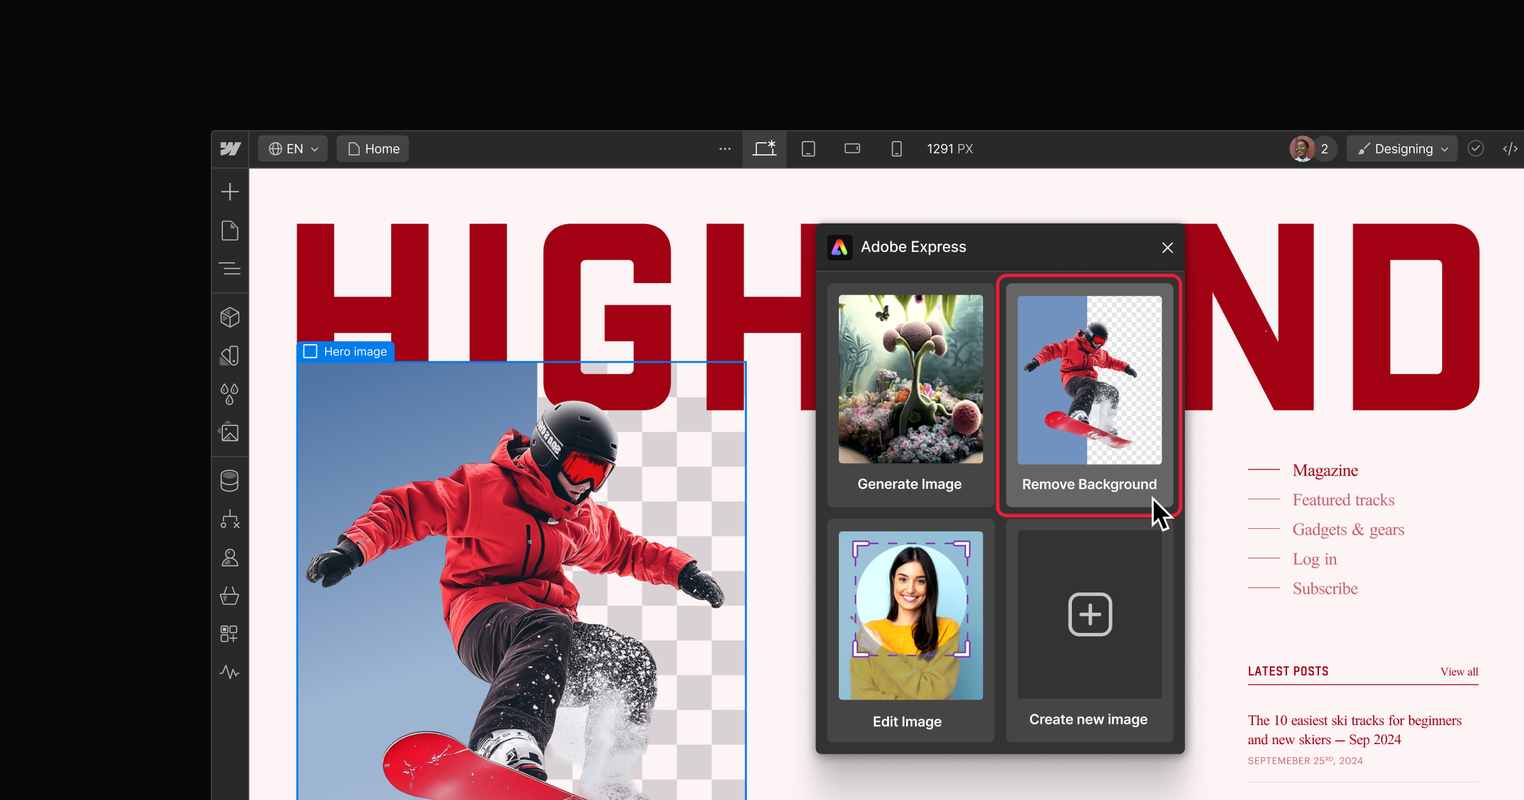
Task: Click the View all posts link
Action: [x=1459, y=672]
